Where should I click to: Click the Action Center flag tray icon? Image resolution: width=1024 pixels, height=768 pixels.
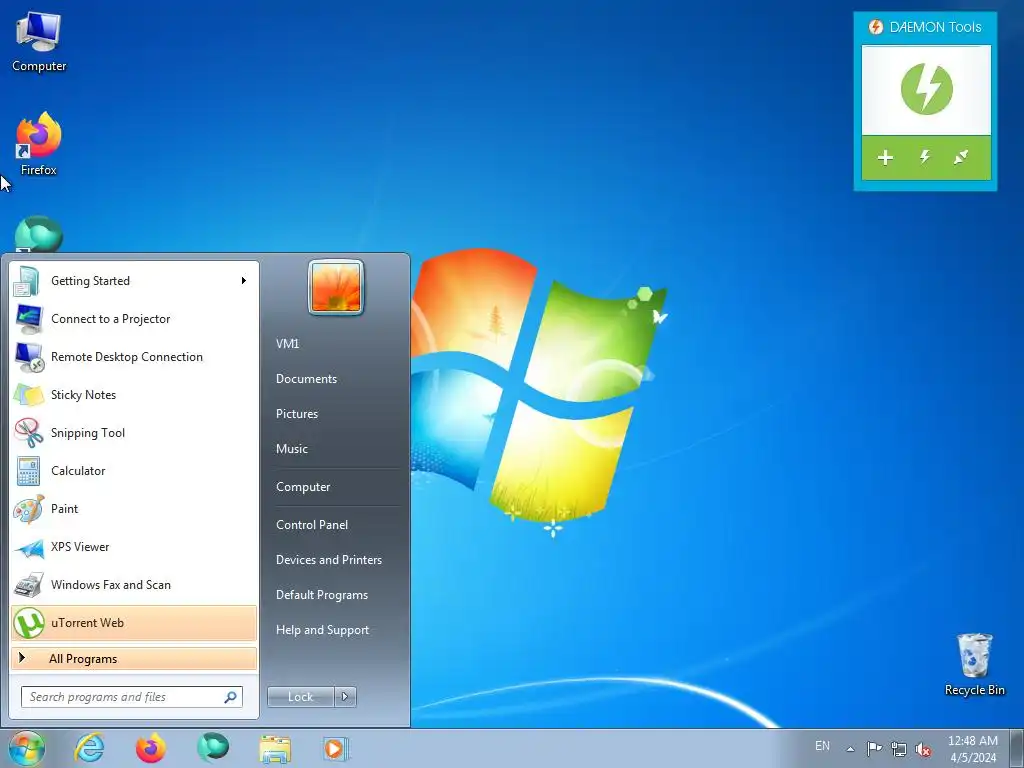874,748
